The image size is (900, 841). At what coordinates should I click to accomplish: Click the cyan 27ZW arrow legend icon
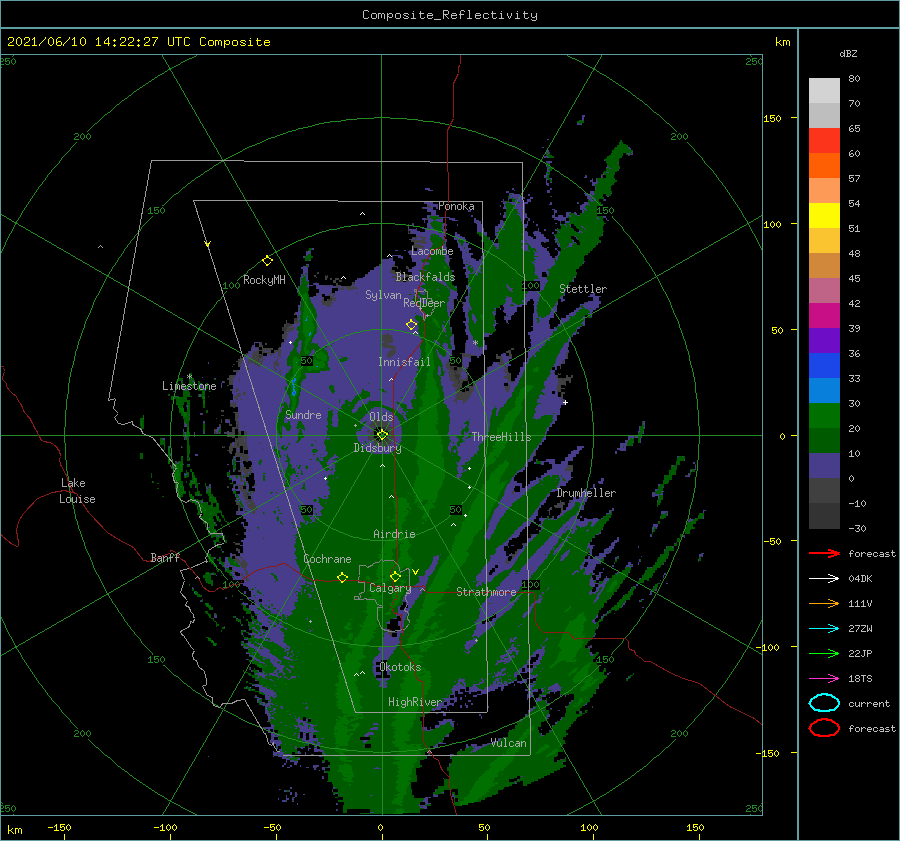coord(824,629)
